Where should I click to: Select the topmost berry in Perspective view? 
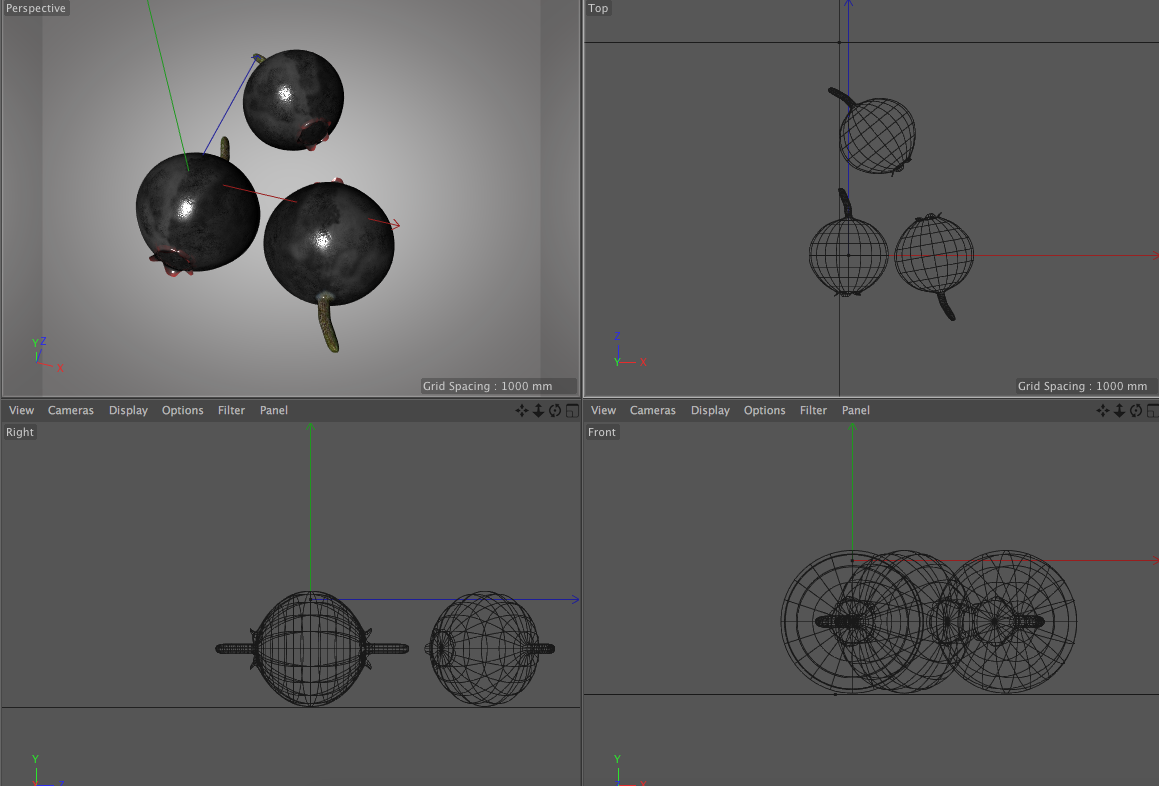293,99
